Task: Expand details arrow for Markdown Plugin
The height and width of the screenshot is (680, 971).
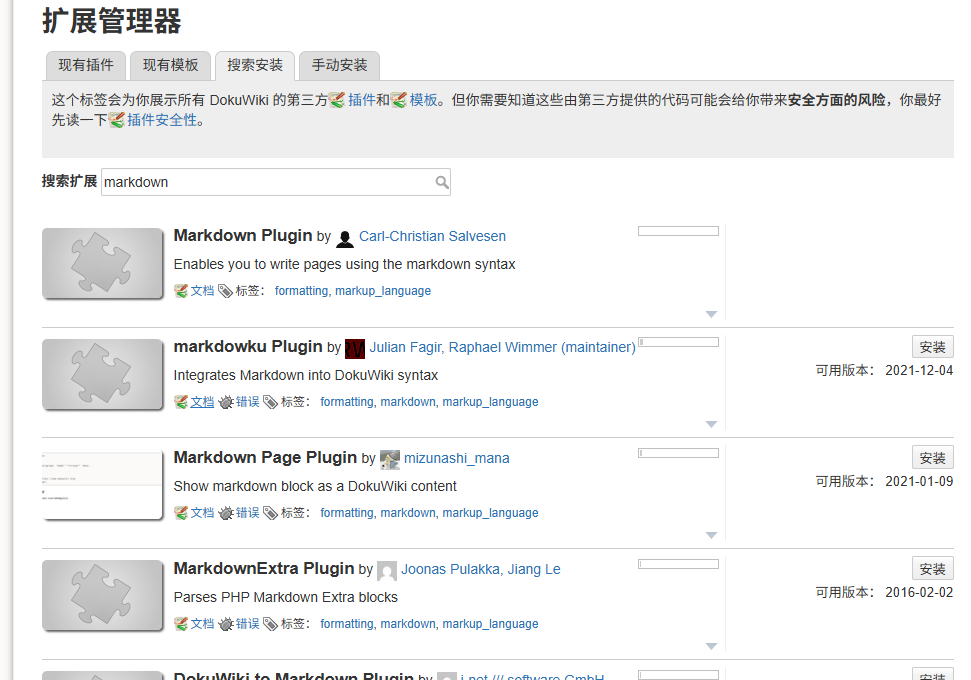Action: tap(712, 314)
